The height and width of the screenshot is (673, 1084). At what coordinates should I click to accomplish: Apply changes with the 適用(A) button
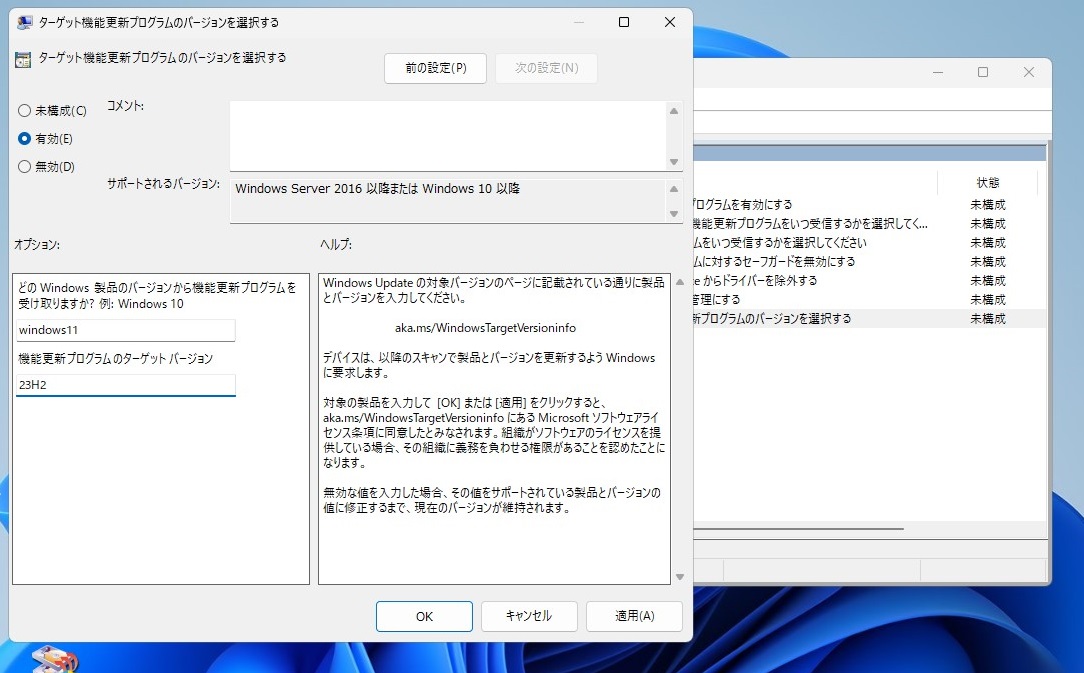click(x=634, y=616)
